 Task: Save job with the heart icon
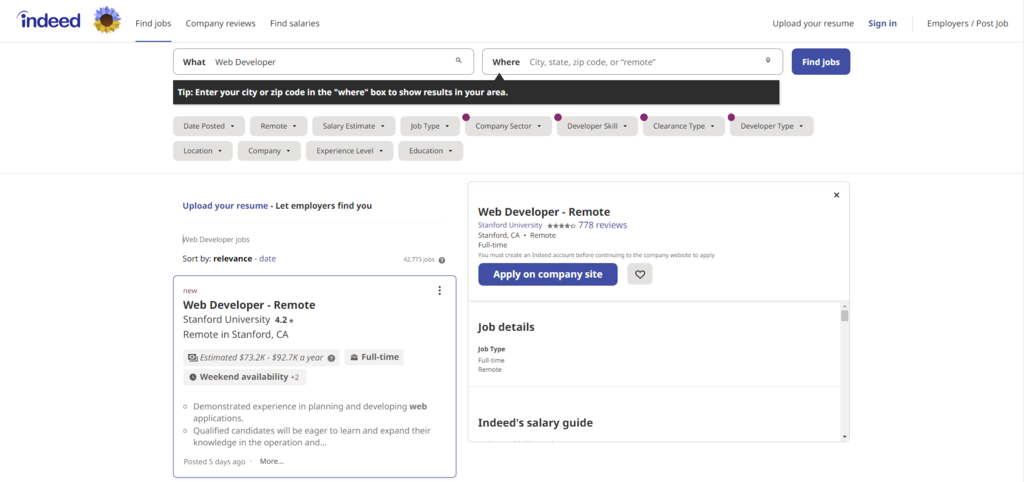640,274
